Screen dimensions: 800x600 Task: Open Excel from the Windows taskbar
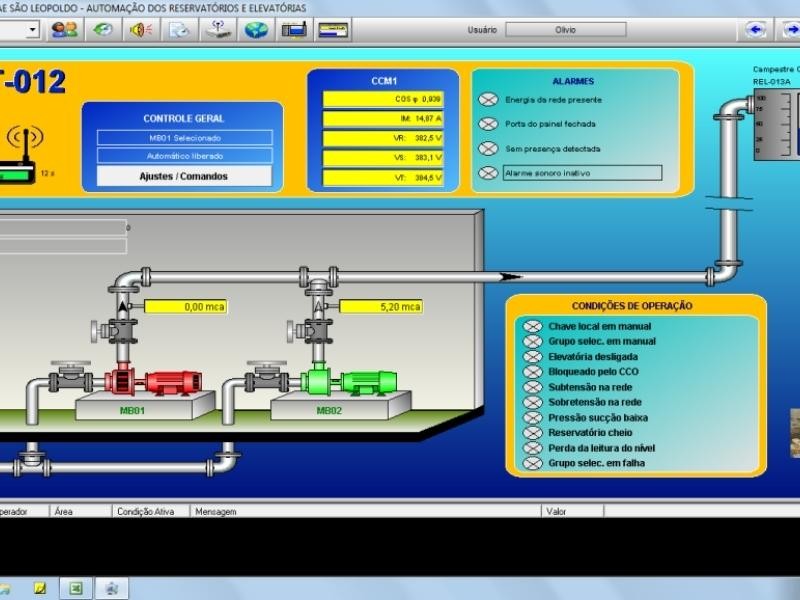pyautogui.click(x=74, y=588)
